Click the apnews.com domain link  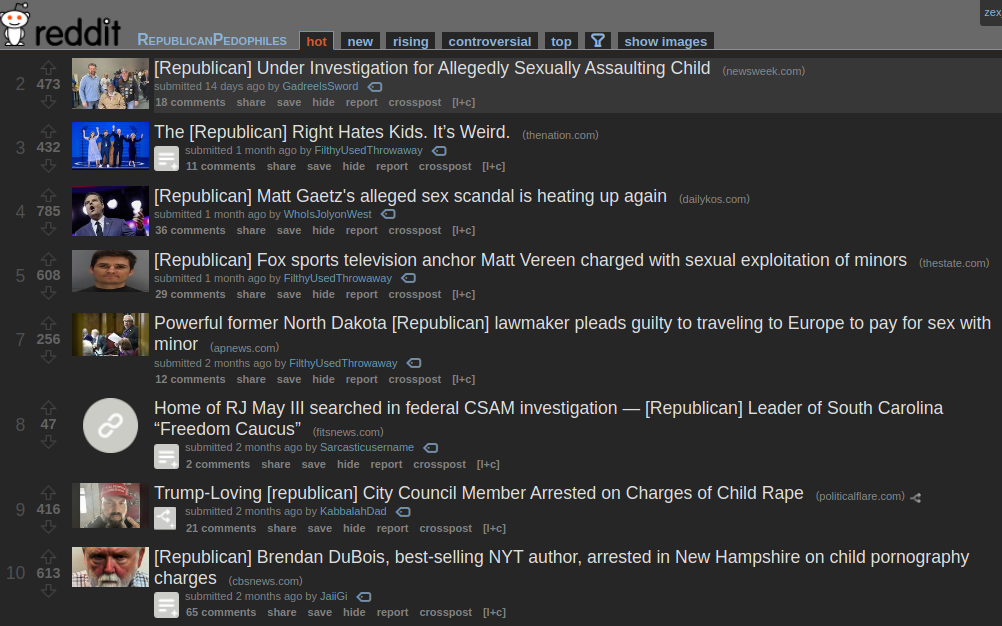pyautogui.click(x=245, y=347)
